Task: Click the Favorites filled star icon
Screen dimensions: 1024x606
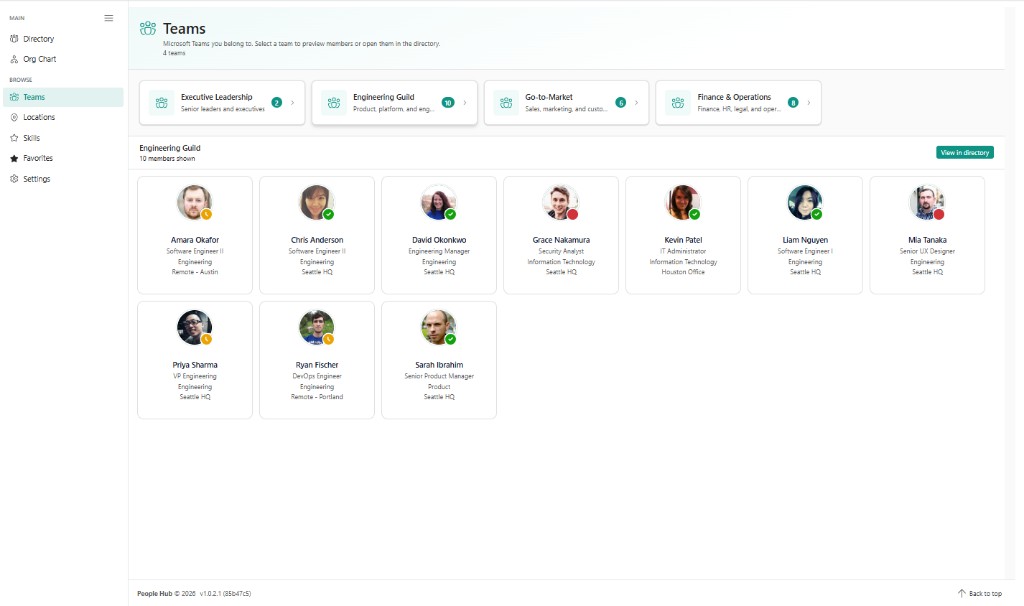Action: click(x=14, y=158)
